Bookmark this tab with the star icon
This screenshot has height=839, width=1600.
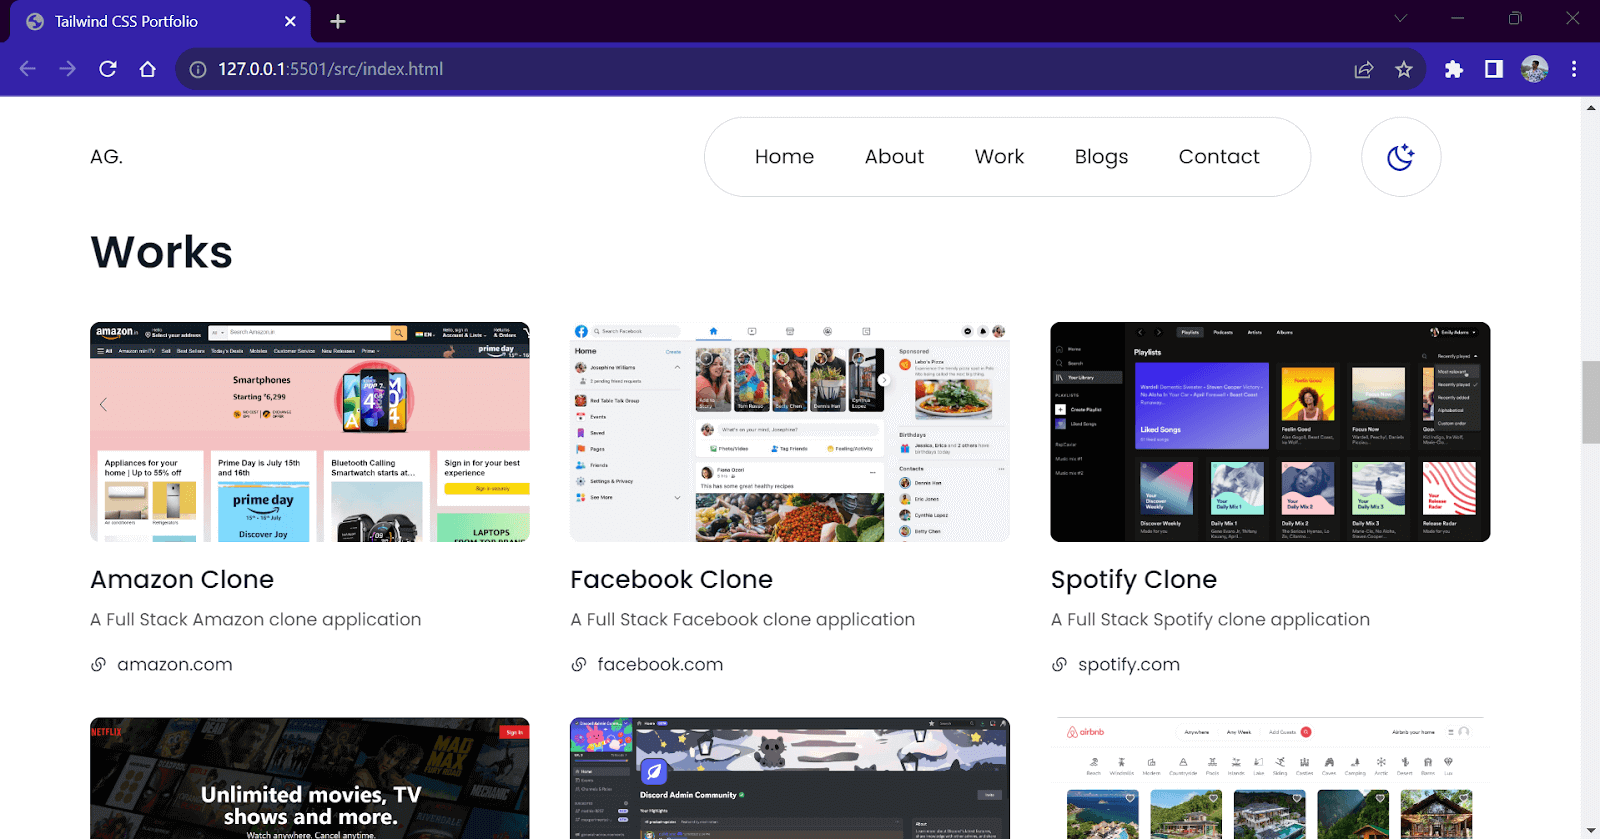tap(1404, 69)
